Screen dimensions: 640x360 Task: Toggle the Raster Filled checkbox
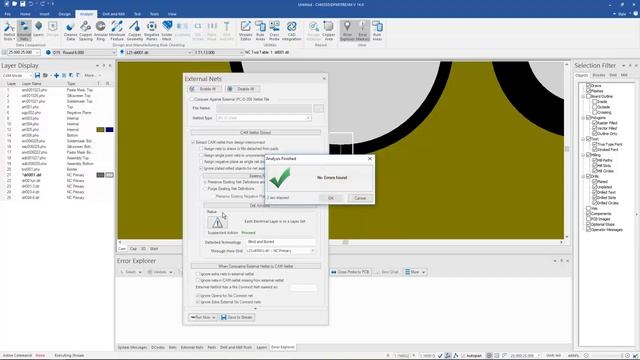595,123
